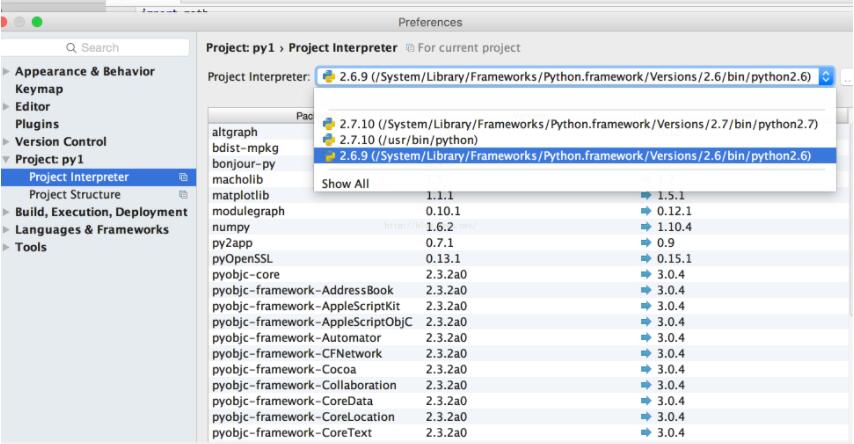Click the per-project icon next to Project Structure
The image size is (854, 444).
pos(183,194)
